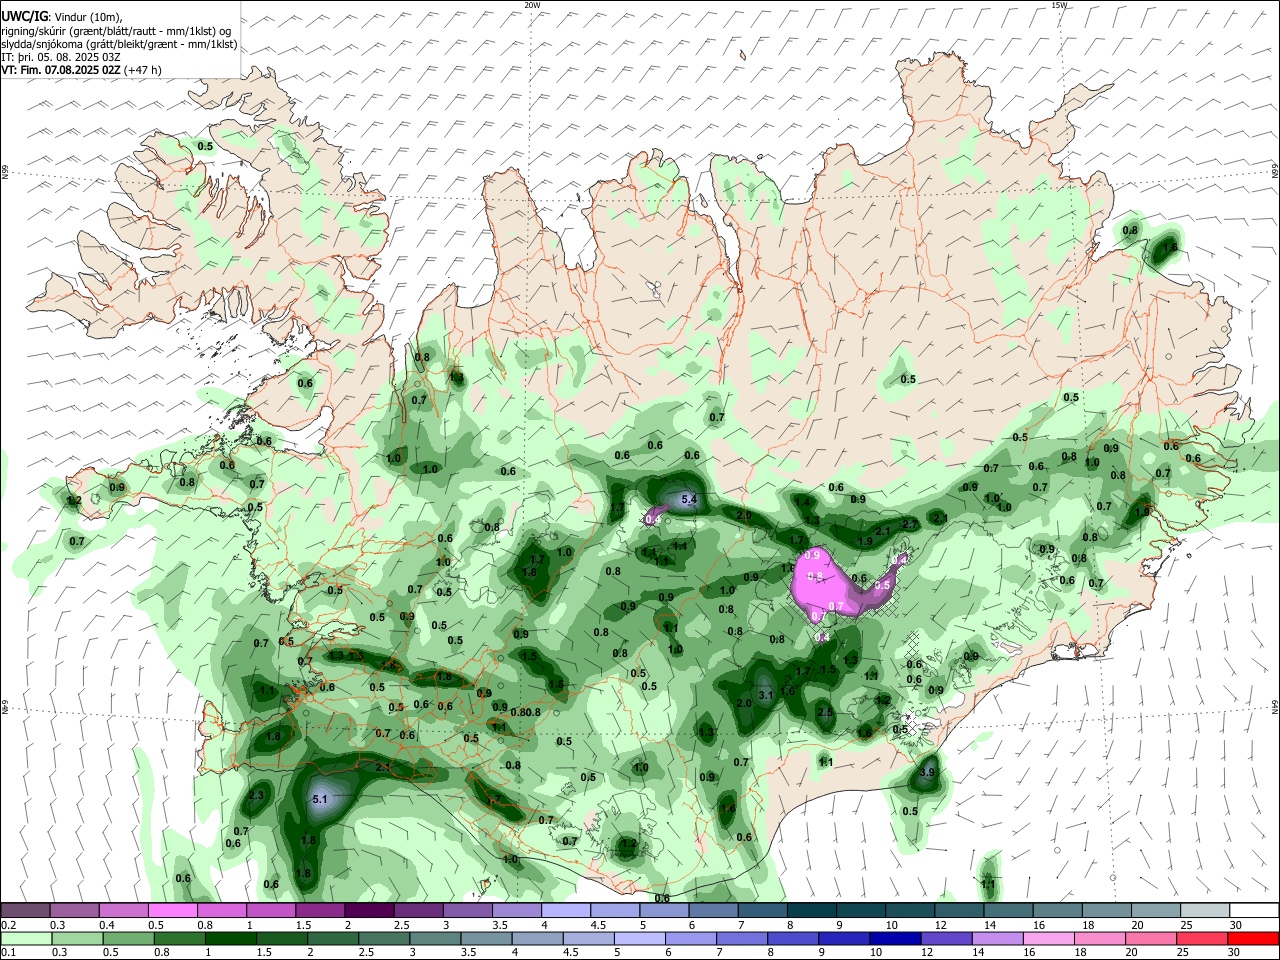Pick the deep purple 1.5–2 swatch in upper legend

point(369,911)
